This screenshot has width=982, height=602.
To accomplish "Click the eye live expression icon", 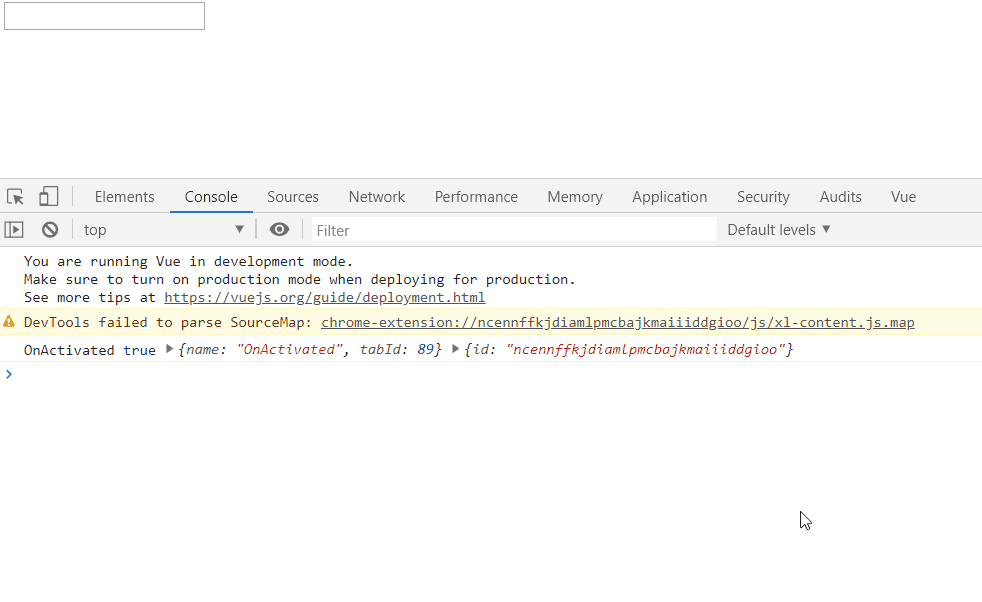I will [280, 230].
